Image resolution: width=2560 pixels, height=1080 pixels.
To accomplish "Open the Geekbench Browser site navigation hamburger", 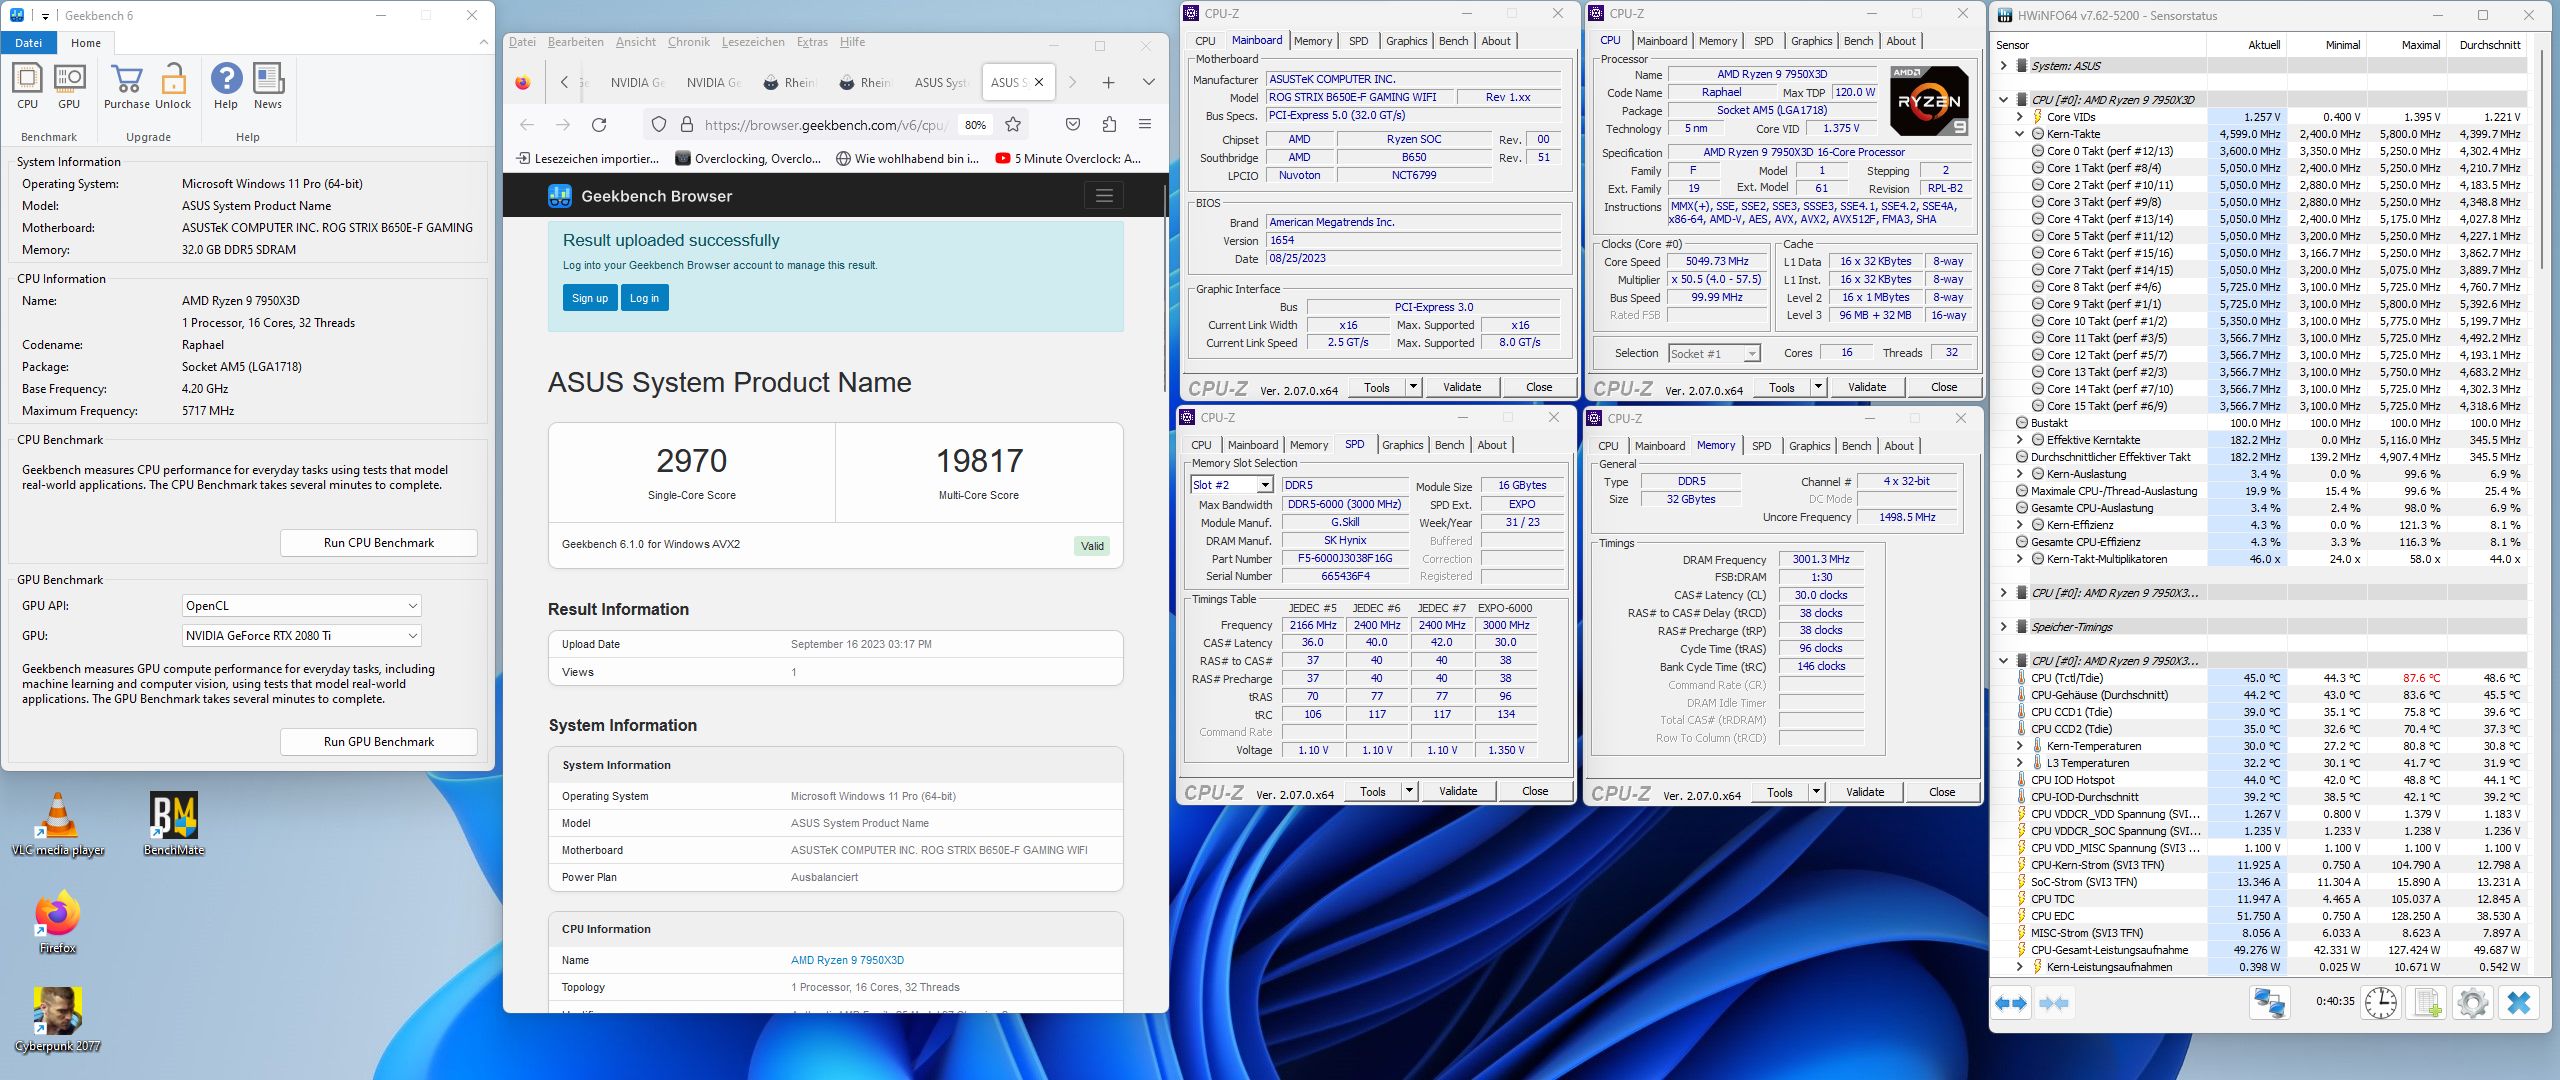I will click(1104, 196).
